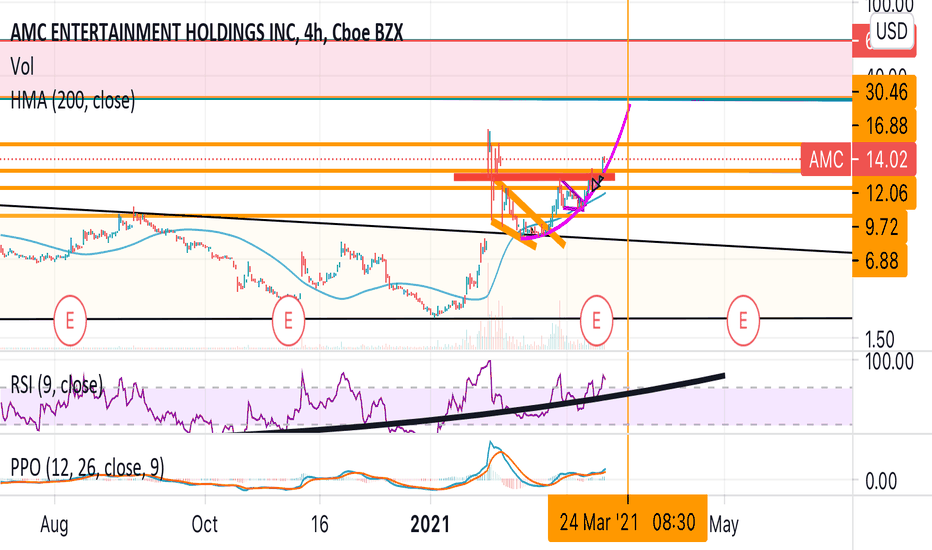
Task: Open the earnings marker below Oct
Action: pos(288,321)
